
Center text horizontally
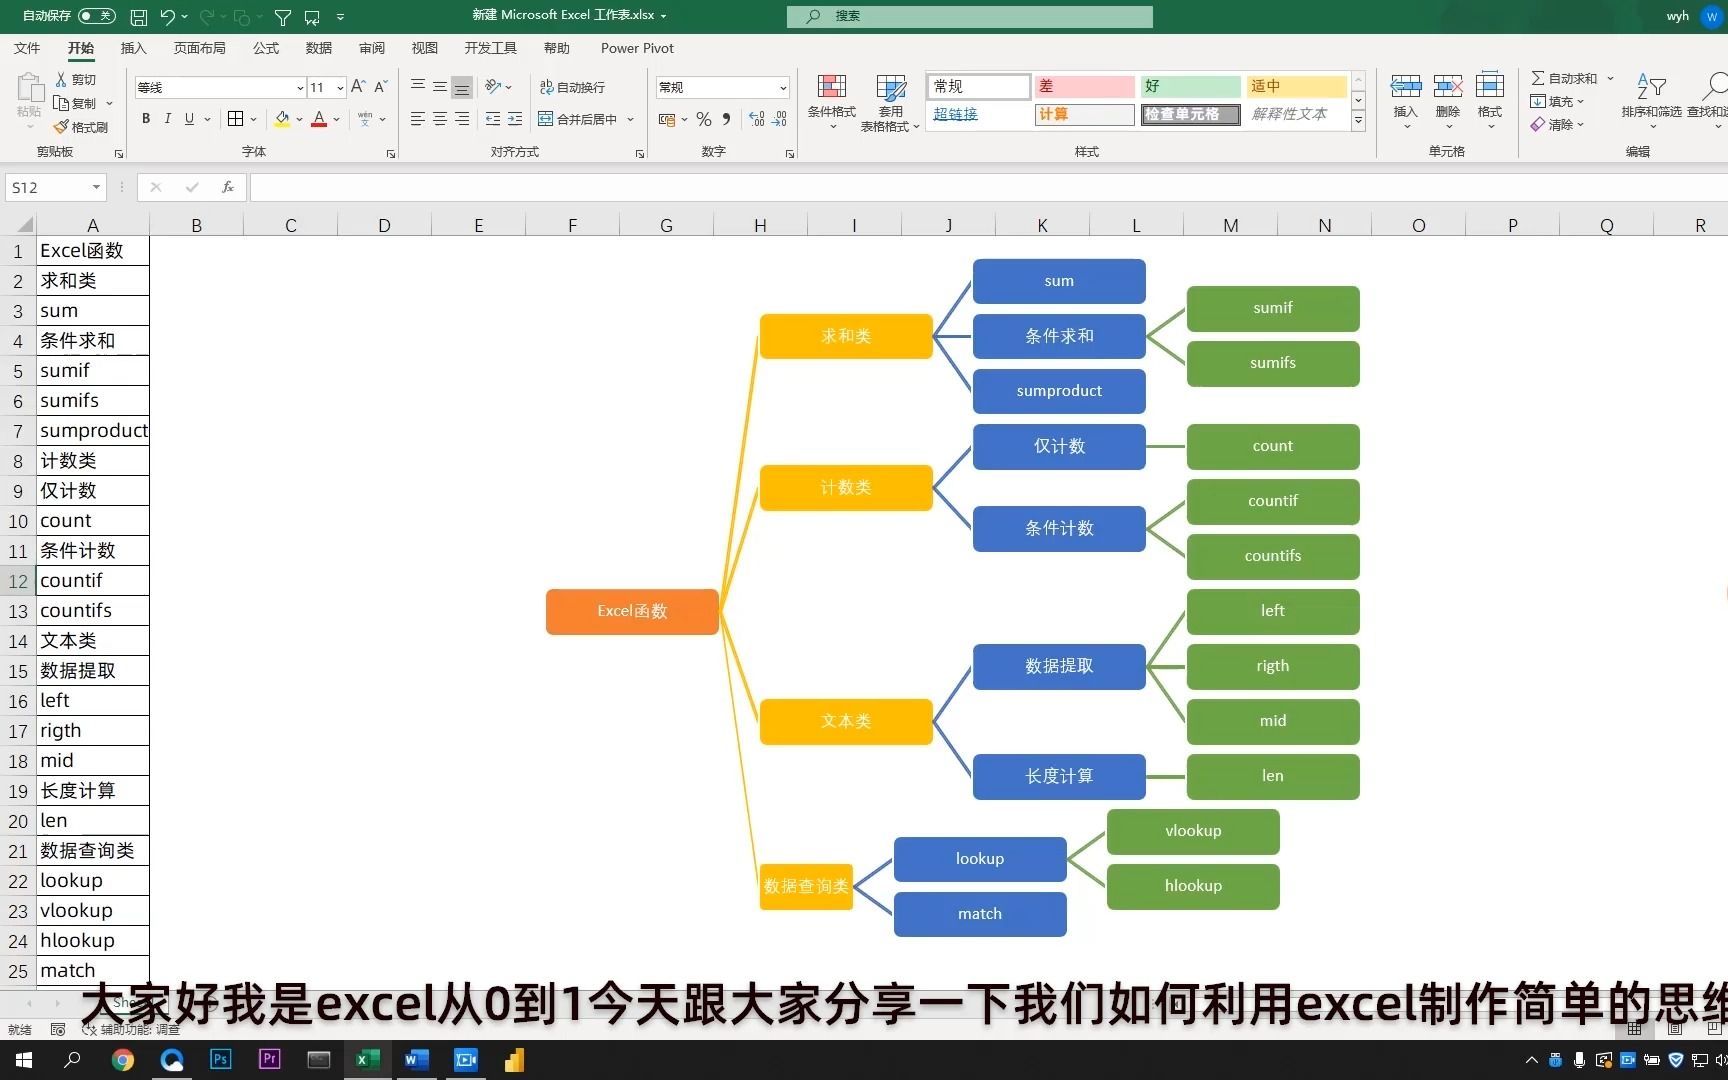click(440, 119)
